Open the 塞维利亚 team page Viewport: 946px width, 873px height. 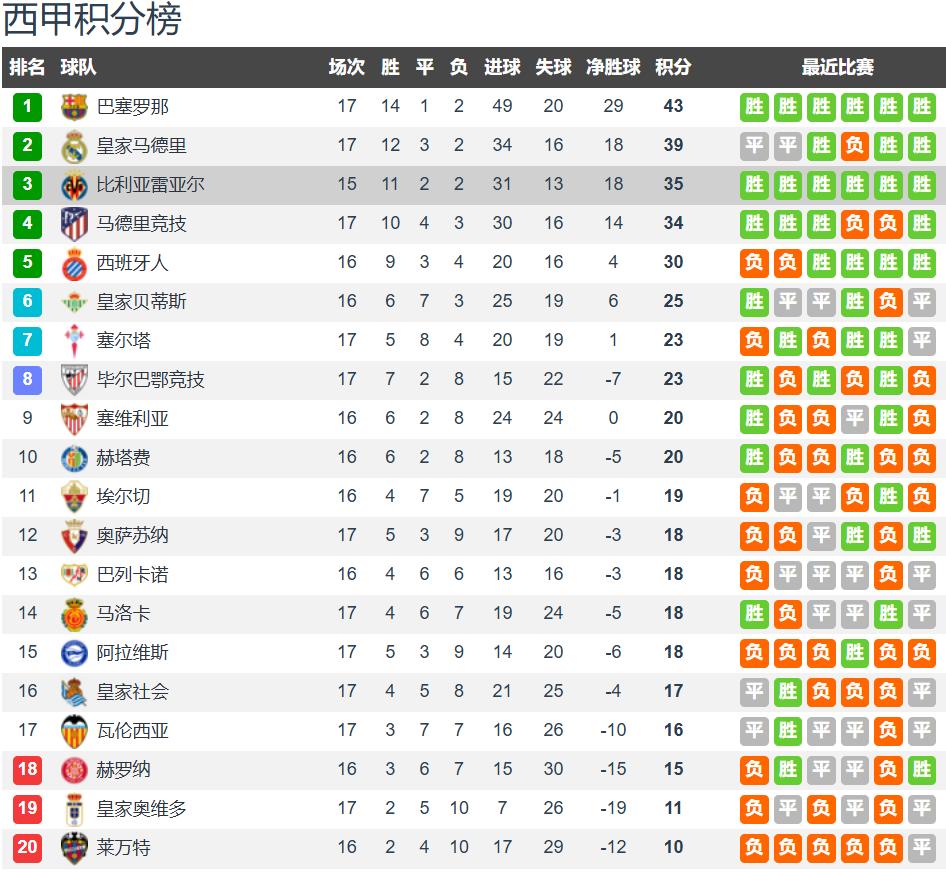tap(132, 418)
